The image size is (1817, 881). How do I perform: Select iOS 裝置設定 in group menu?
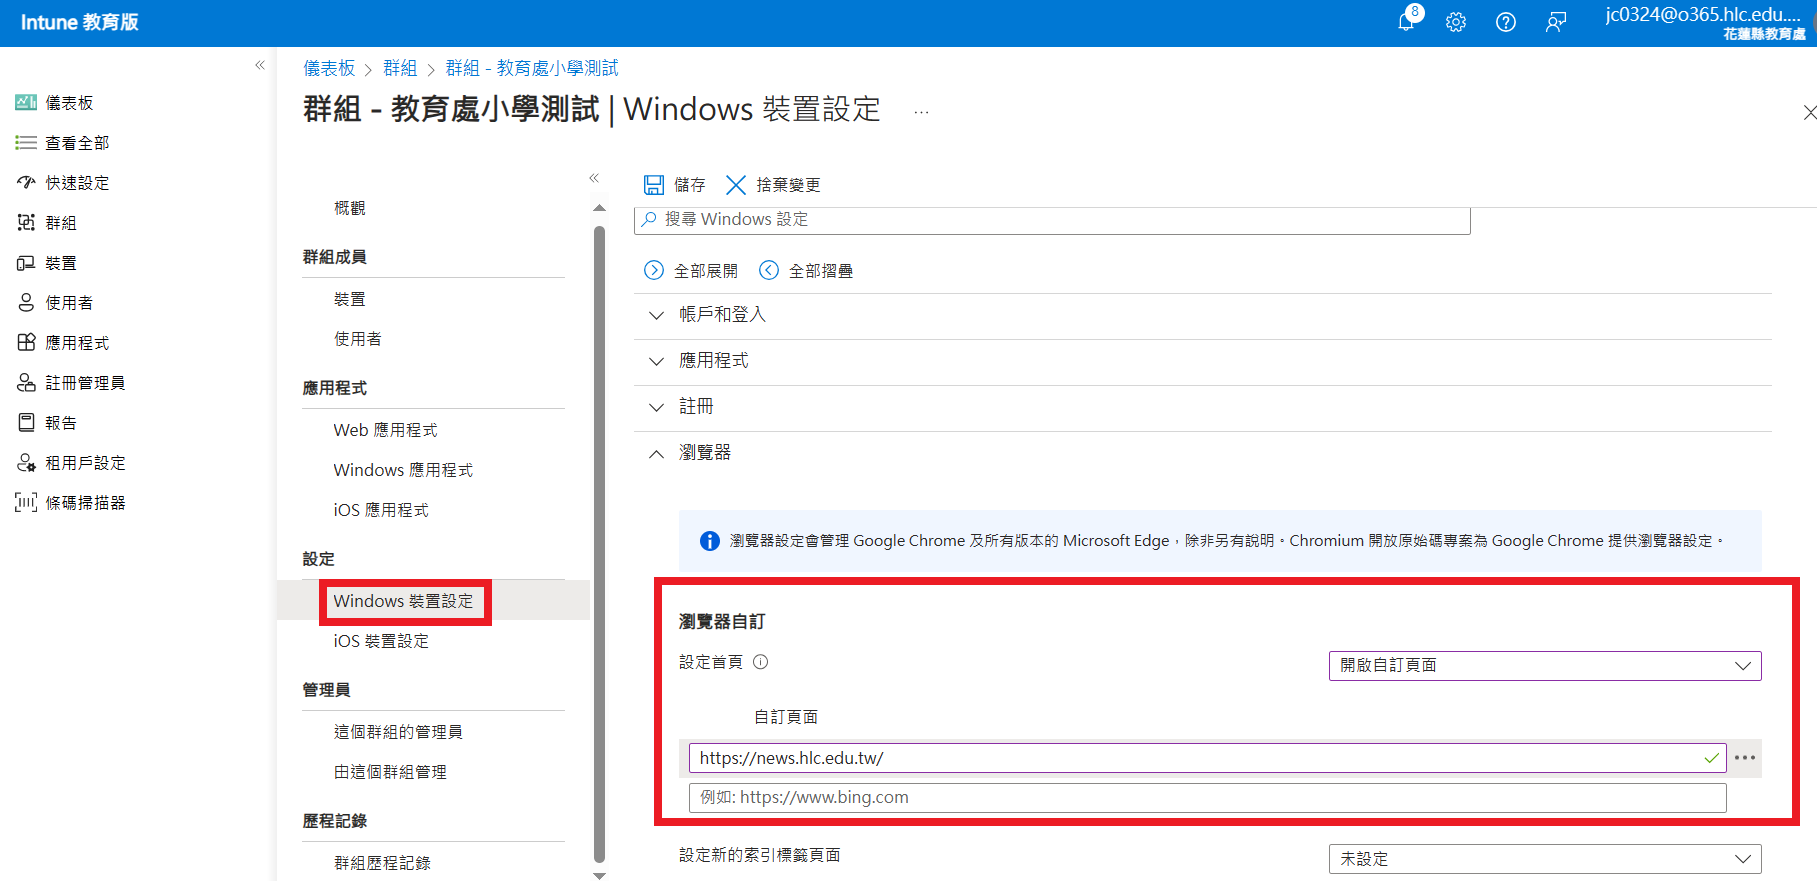(381, 641)
